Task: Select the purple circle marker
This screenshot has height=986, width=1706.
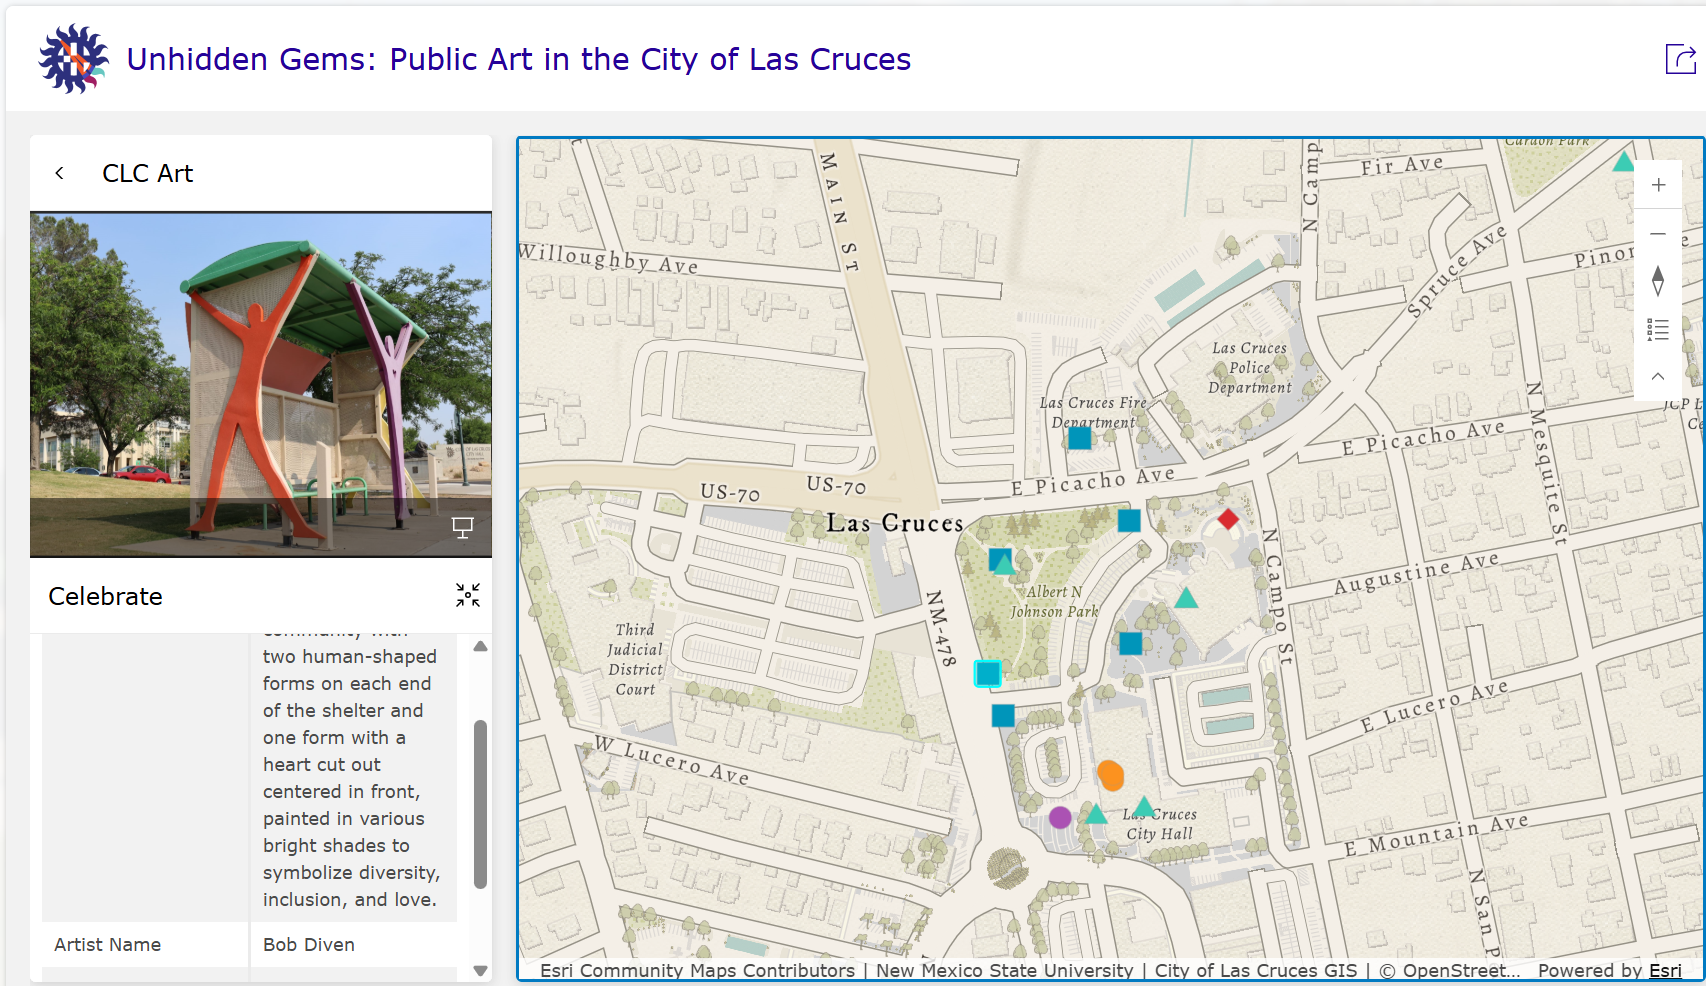Action: (x=1060, y=817)
